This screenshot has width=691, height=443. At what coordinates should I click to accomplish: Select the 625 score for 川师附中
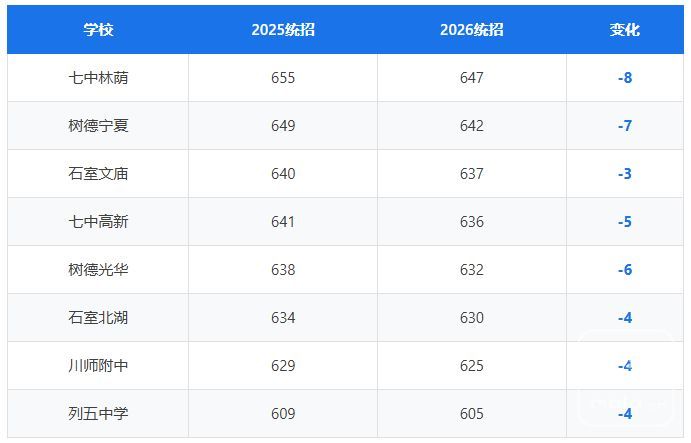(472, 366)
